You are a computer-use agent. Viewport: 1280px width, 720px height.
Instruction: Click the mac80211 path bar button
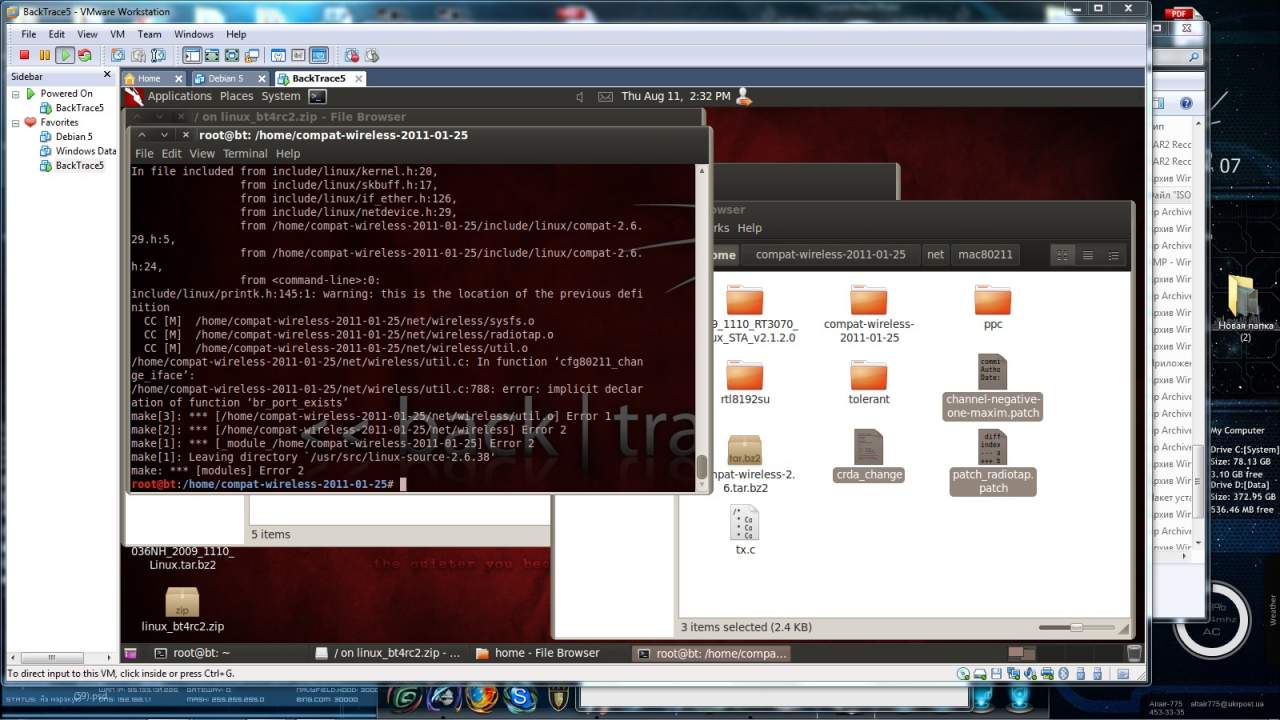click(985, 255)
